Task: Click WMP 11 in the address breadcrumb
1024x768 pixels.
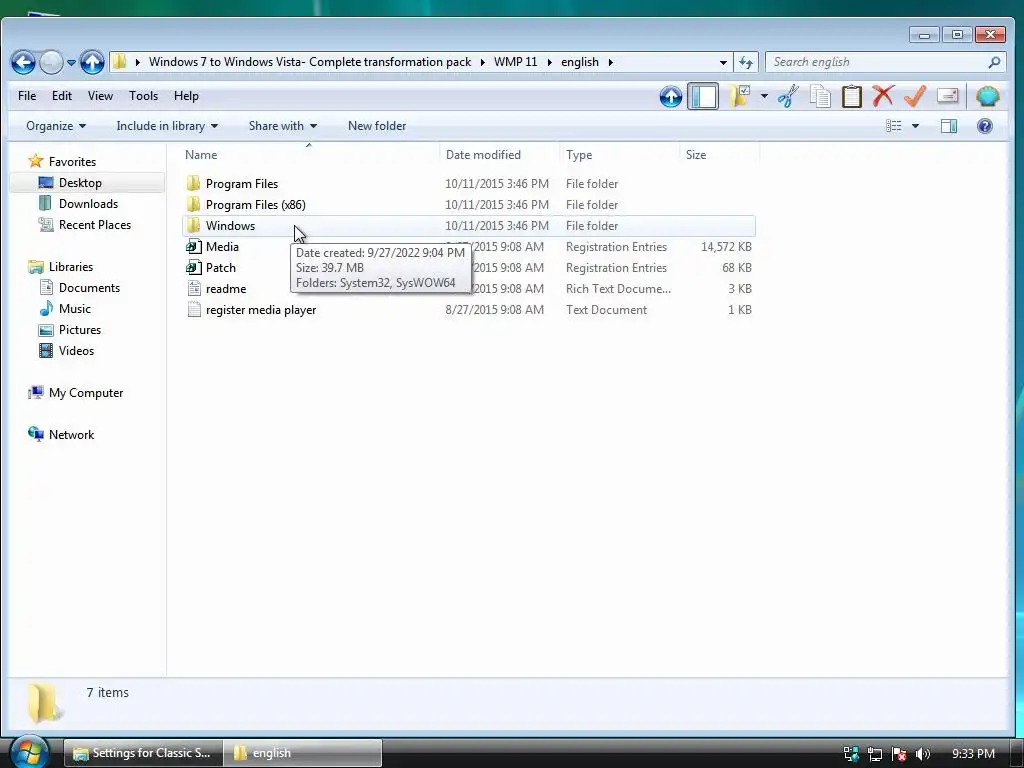Action: pos(515,62)
